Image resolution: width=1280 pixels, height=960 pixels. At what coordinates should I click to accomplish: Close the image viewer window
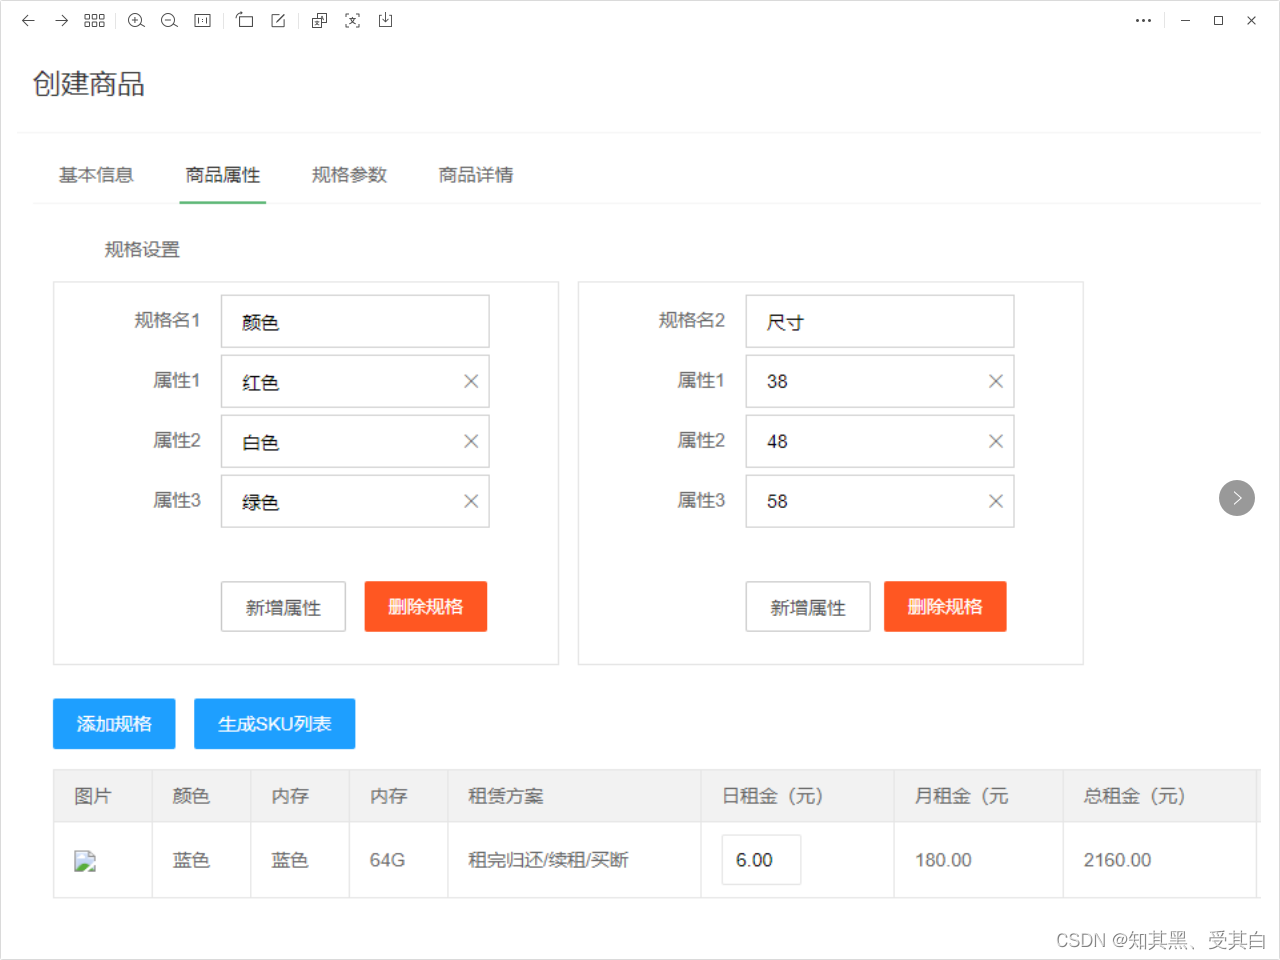1251,20
